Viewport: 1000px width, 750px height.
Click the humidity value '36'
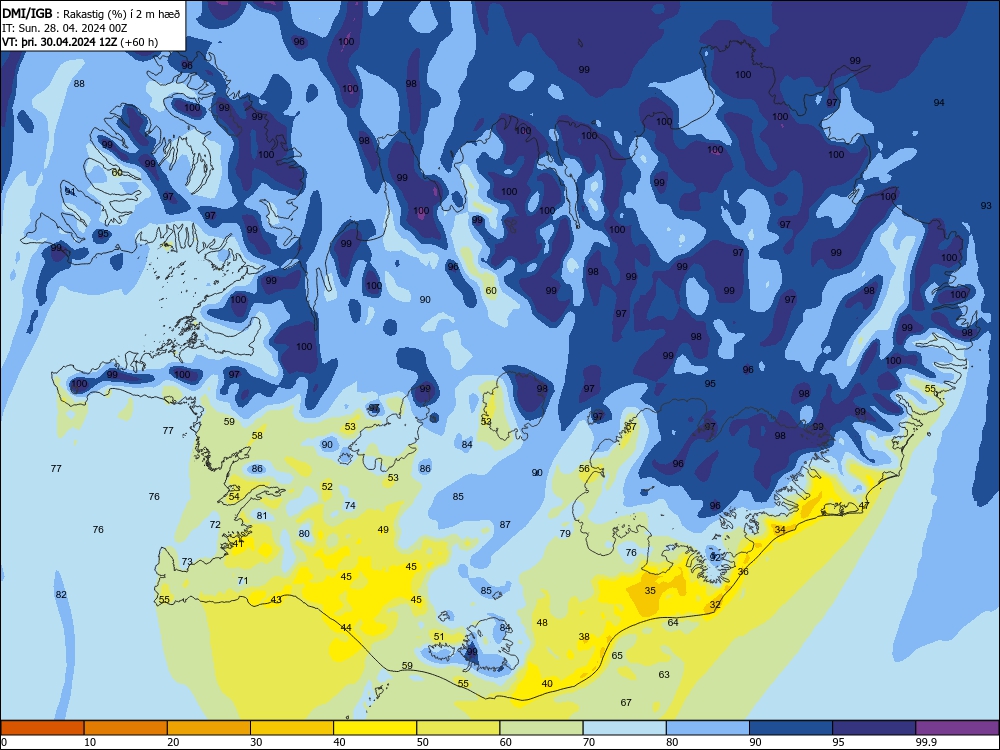[743, 571]
